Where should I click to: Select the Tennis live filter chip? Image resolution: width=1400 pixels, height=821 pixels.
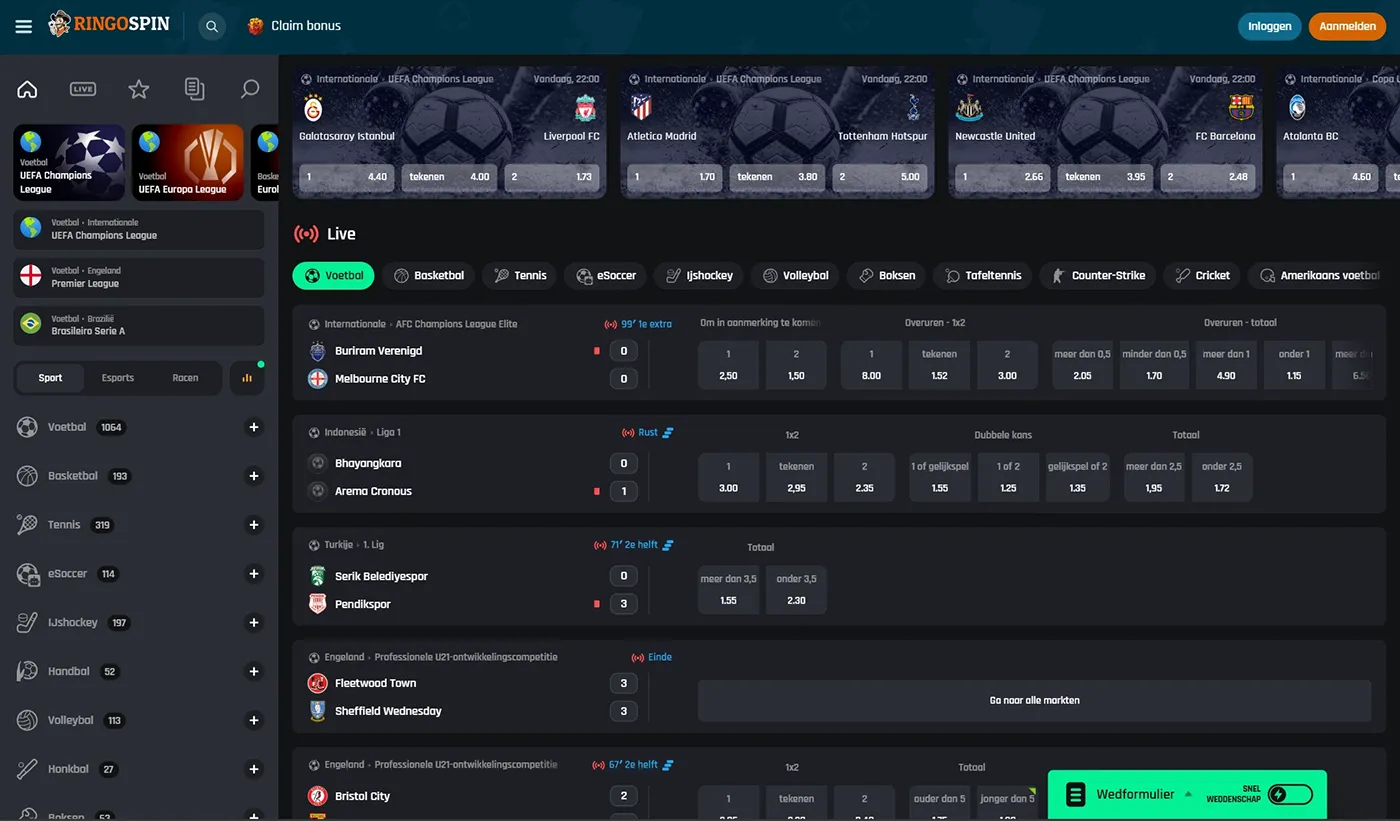coord(520,275)
